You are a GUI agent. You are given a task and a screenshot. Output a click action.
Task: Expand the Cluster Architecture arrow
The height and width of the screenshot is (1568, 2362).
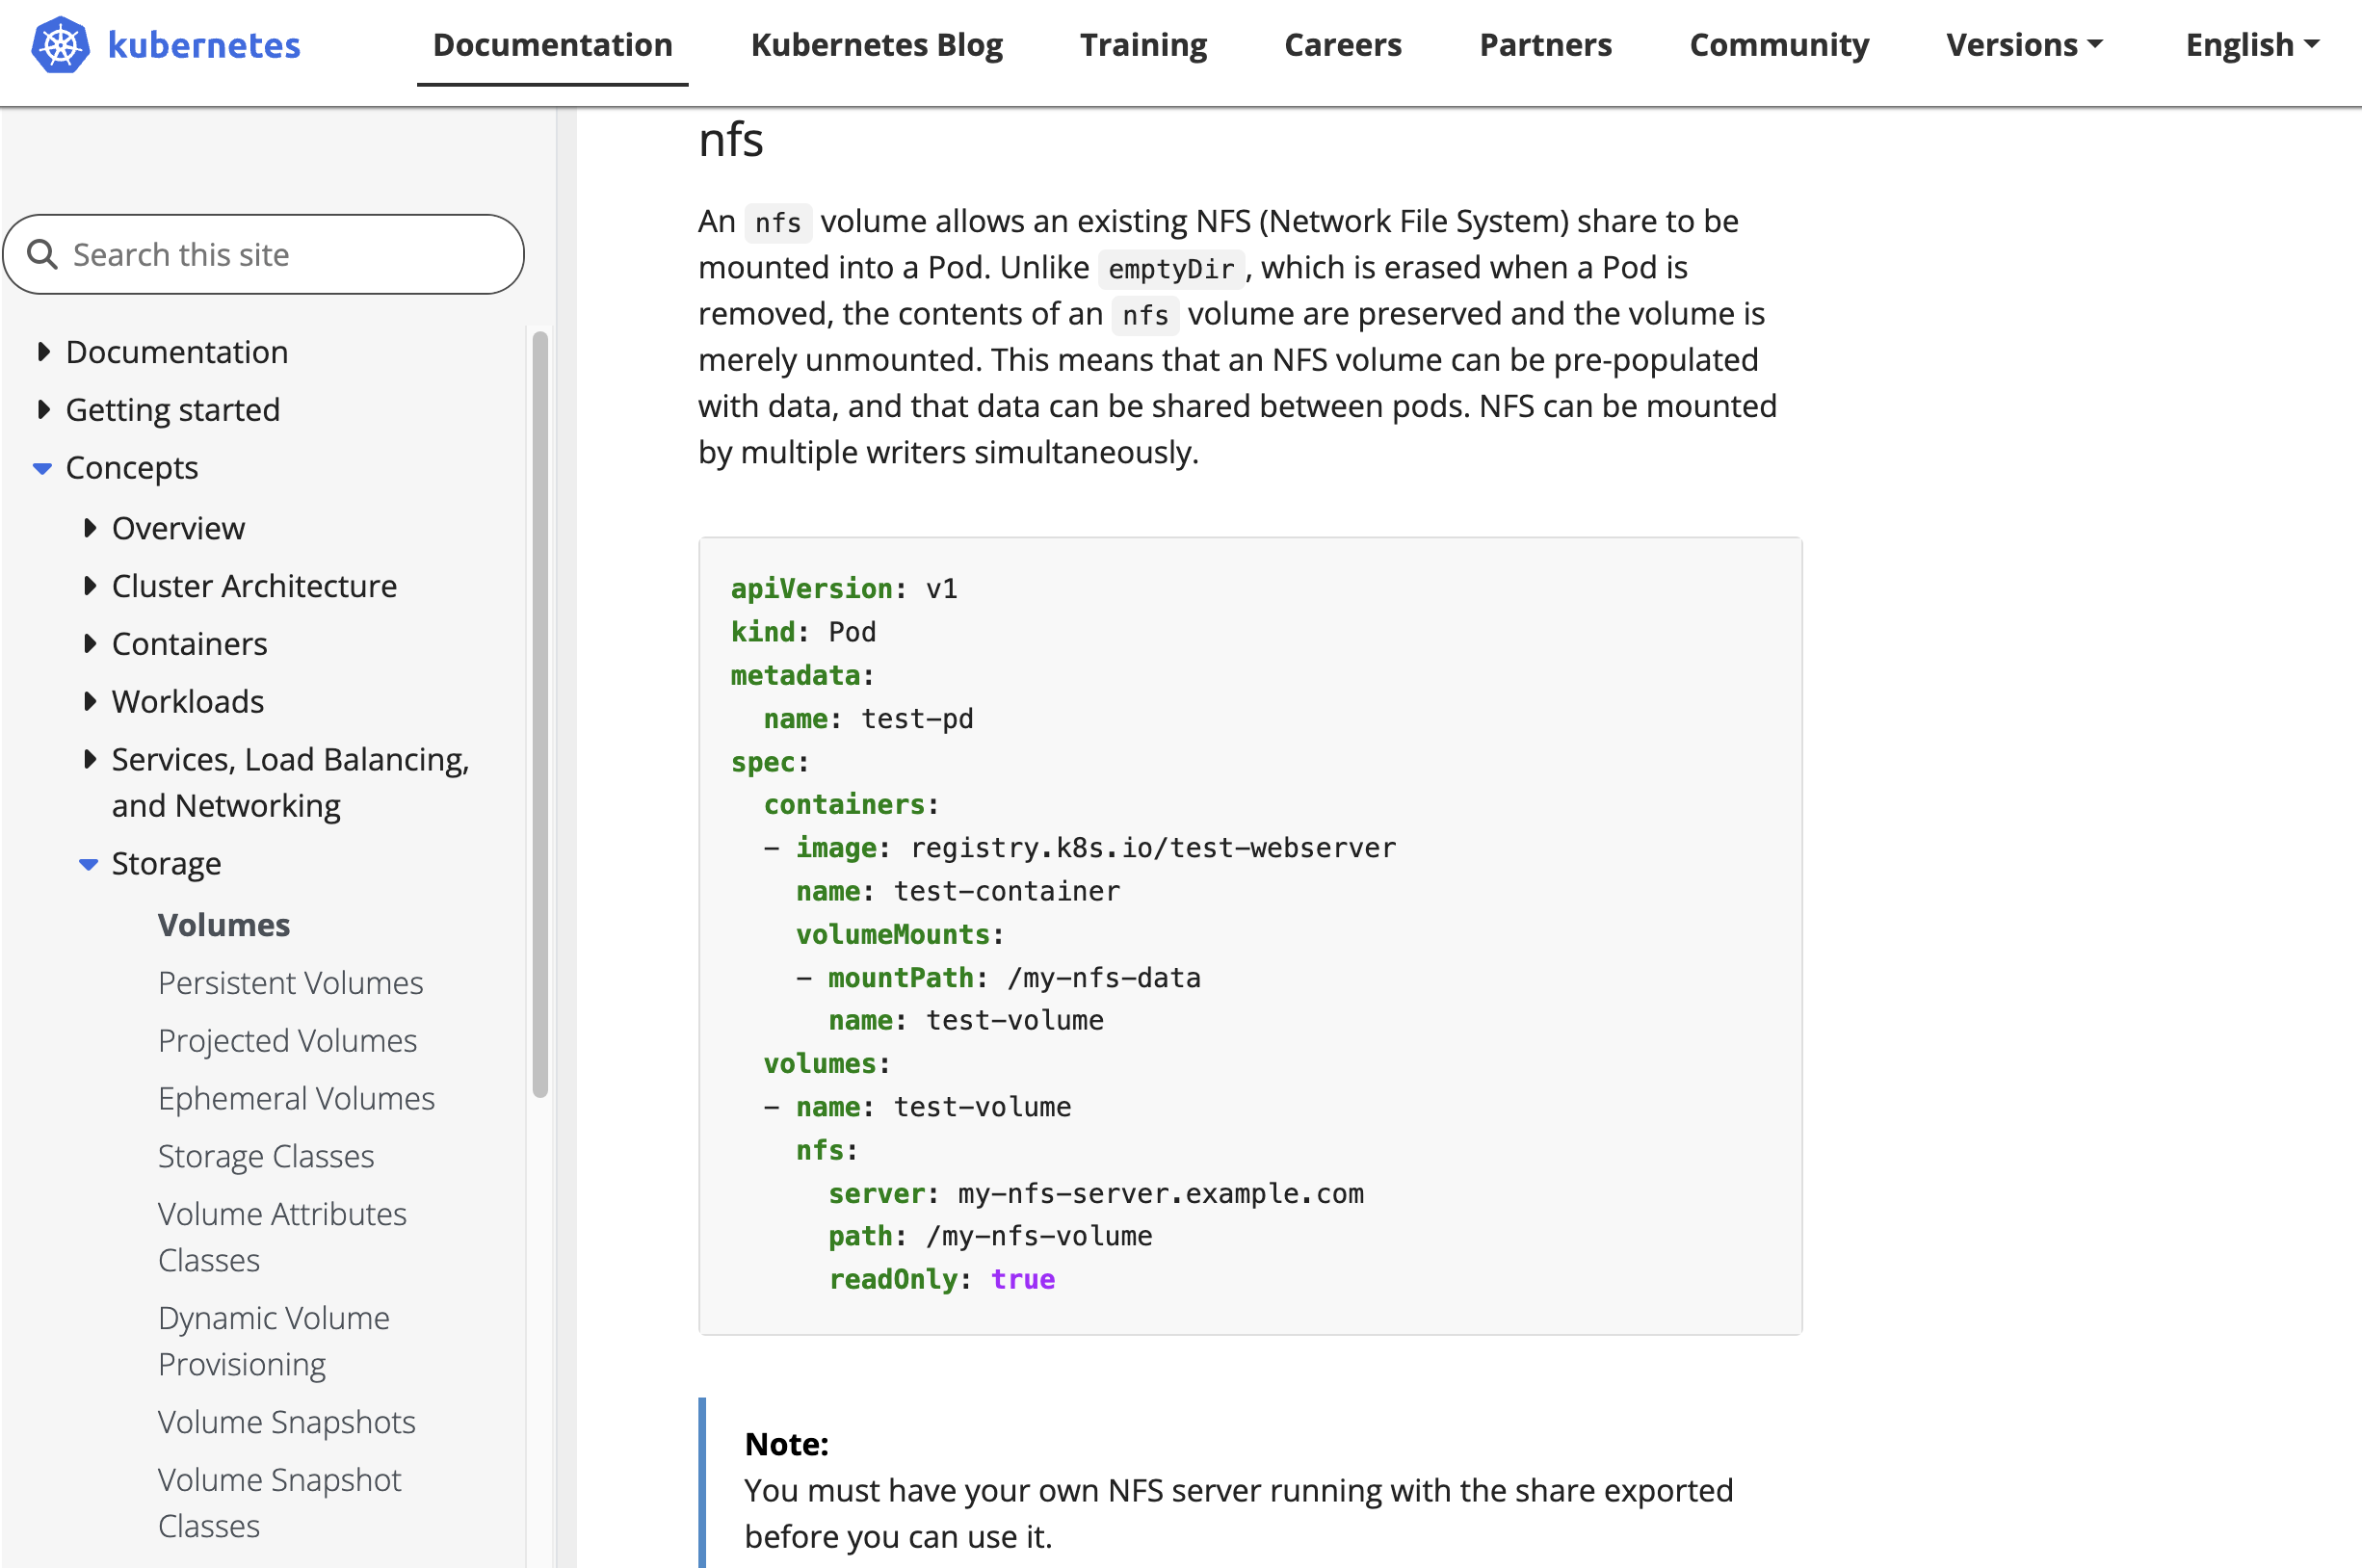click(90, 586)
